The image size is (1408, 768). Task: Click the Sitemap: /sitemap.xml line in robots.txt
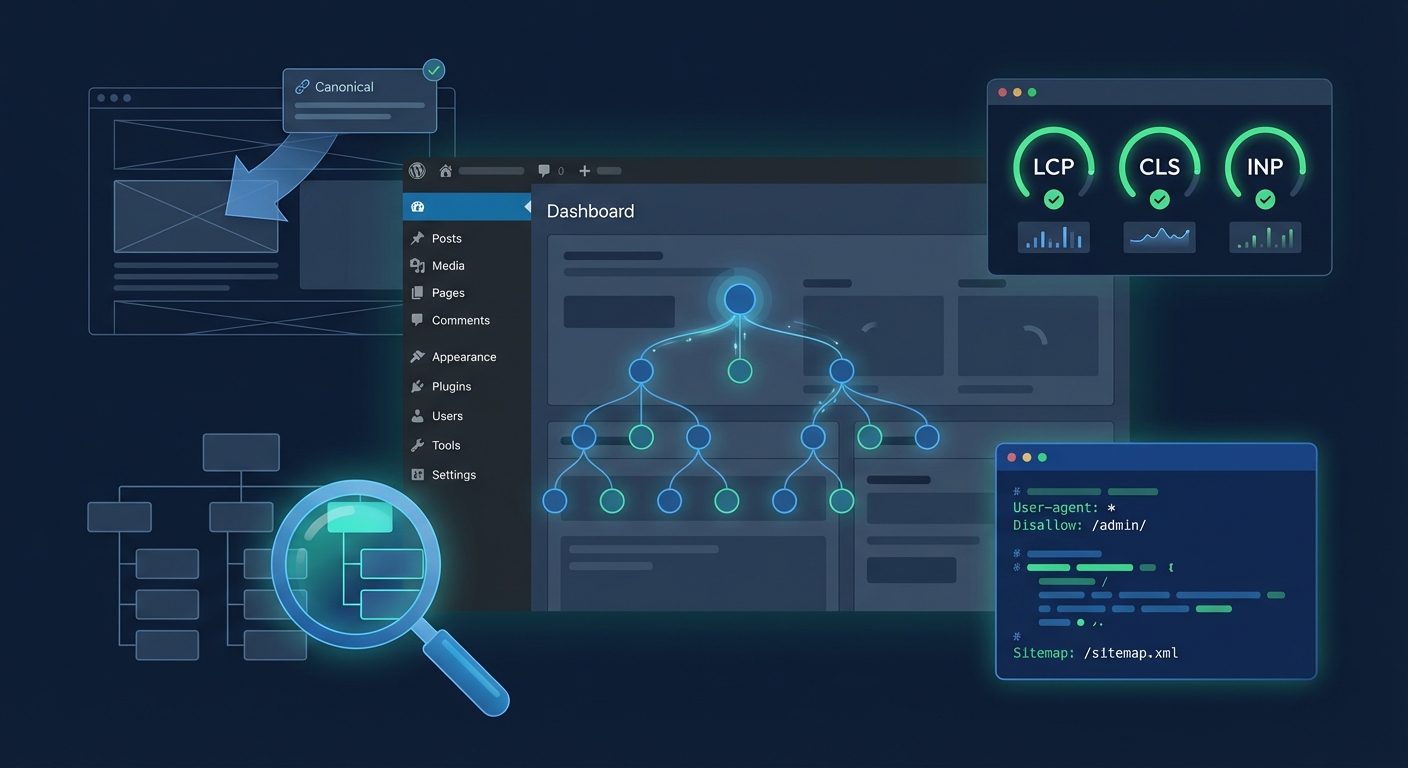(1095, 652)
